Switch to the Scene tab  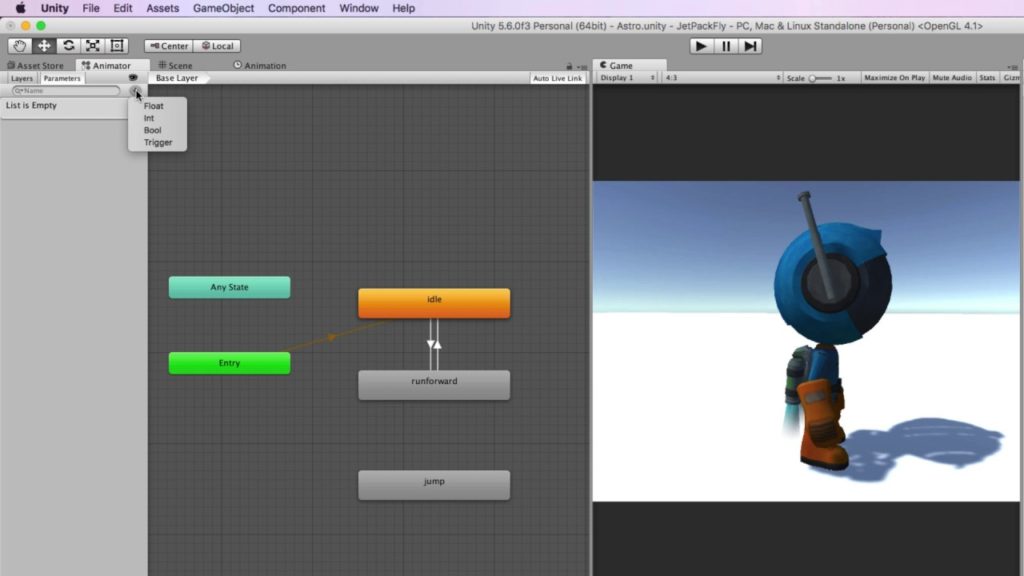click(x=176, y=65)
